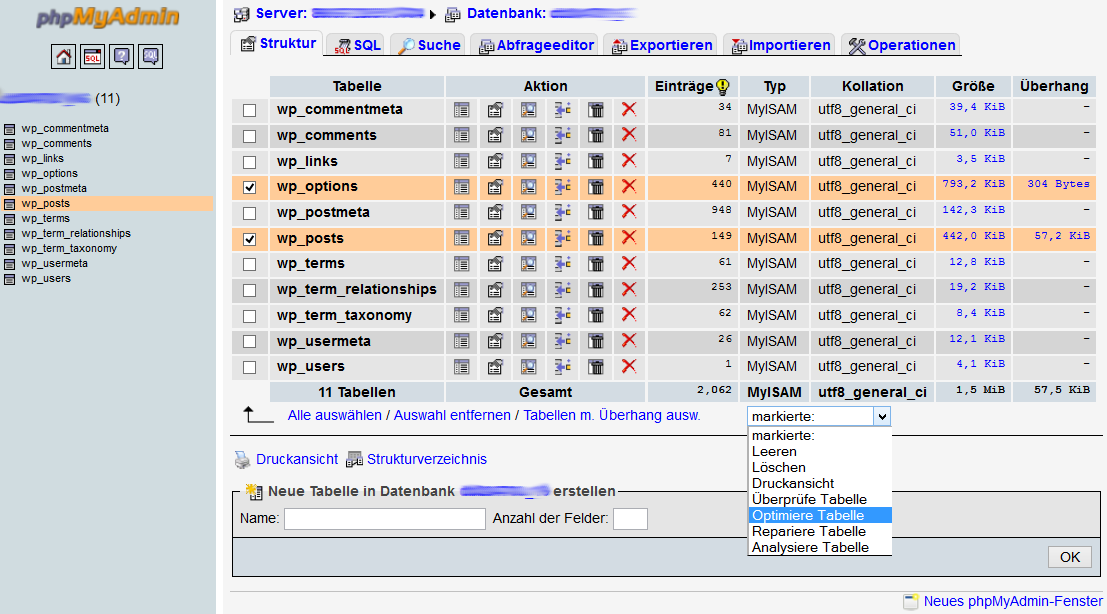Click the search icon in the wp_usermeta row
Viewport: 1107px width, 614px height.
pos(528,342)
